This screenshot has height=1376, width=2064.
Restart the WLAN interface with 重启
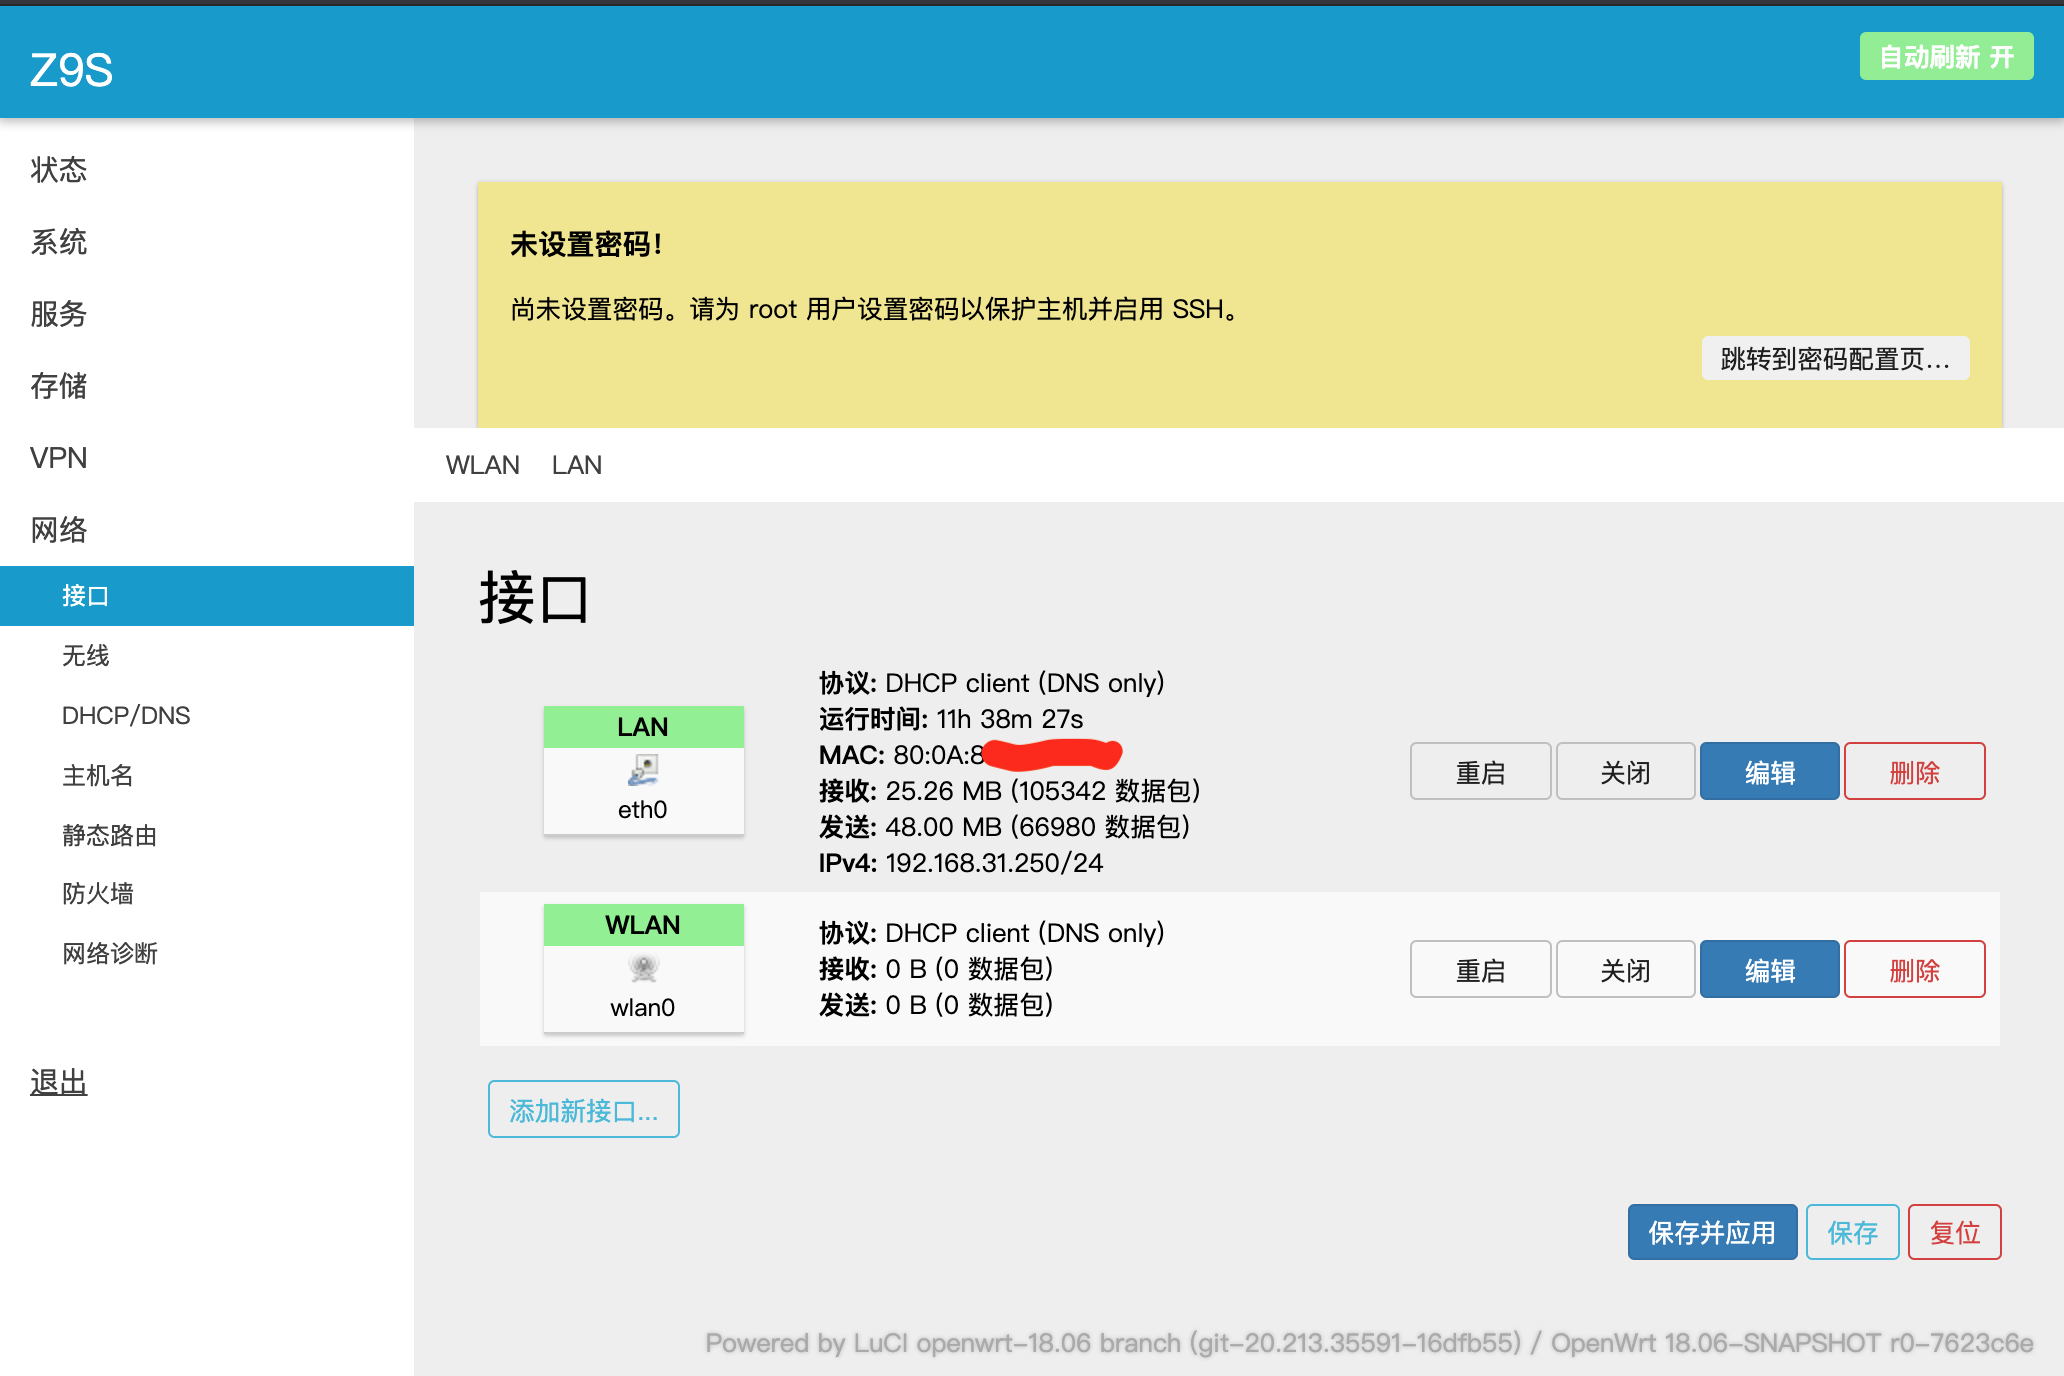[1480, 970]
